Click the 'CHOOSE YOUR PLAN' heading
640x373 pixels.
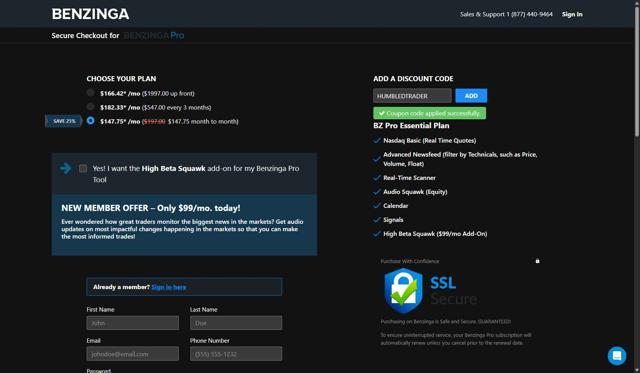tap(121, 79)
